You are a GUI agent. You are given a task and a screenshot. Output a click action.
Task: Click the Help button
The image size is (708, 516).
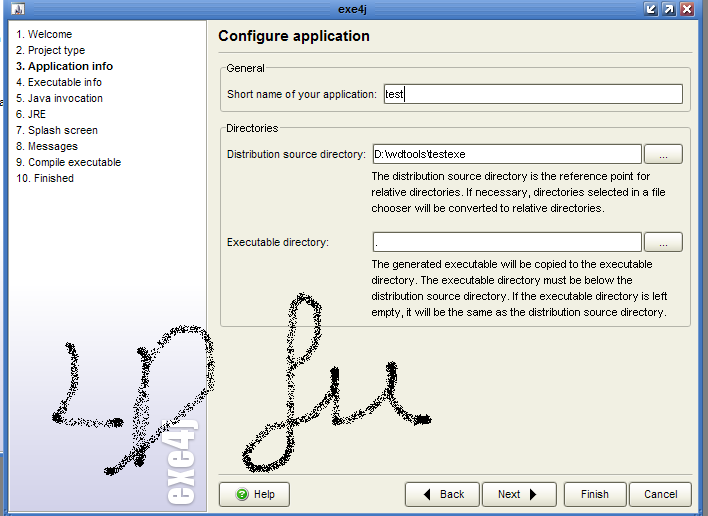(254, 494)
